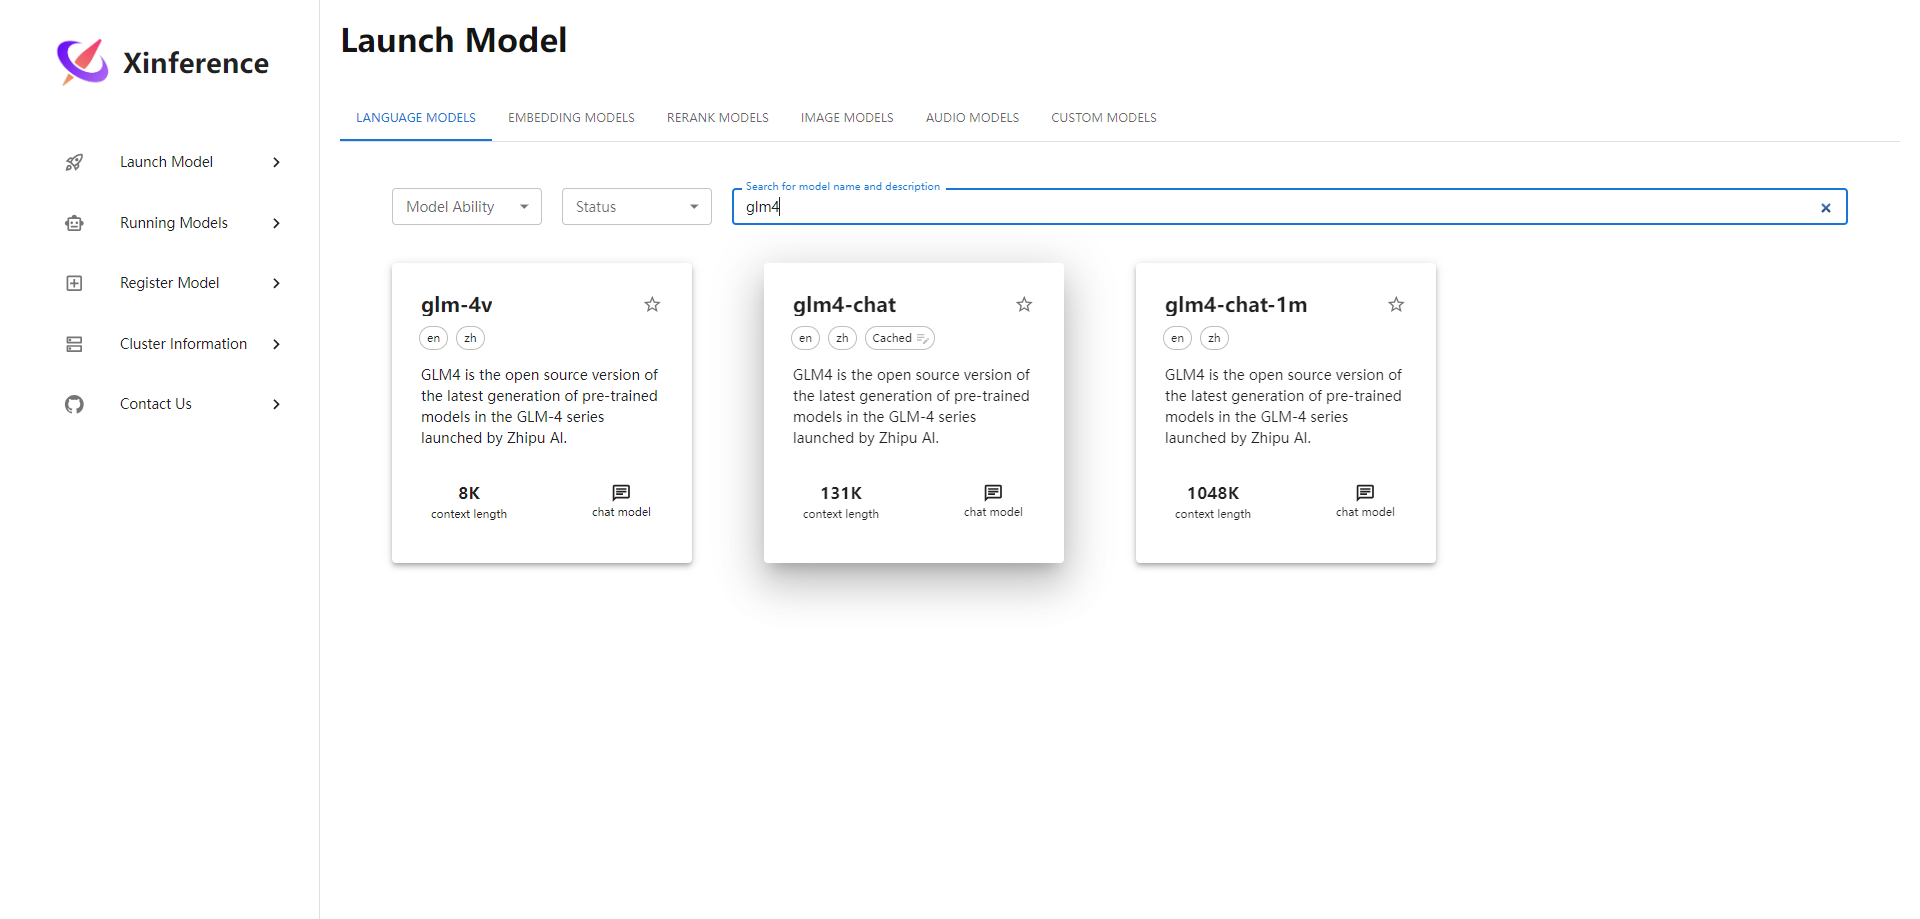The height and width of the screenshot is (919, 1920).
Task: Expand the Cluster Information sidebar chevron
Action: 277,344
